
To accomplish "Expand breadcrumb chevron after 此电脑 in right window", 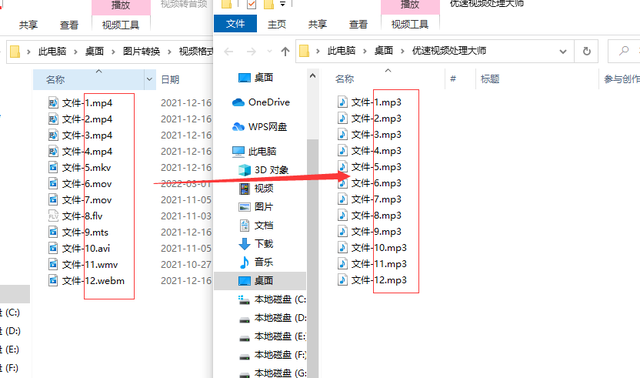I will pos(365,51).
